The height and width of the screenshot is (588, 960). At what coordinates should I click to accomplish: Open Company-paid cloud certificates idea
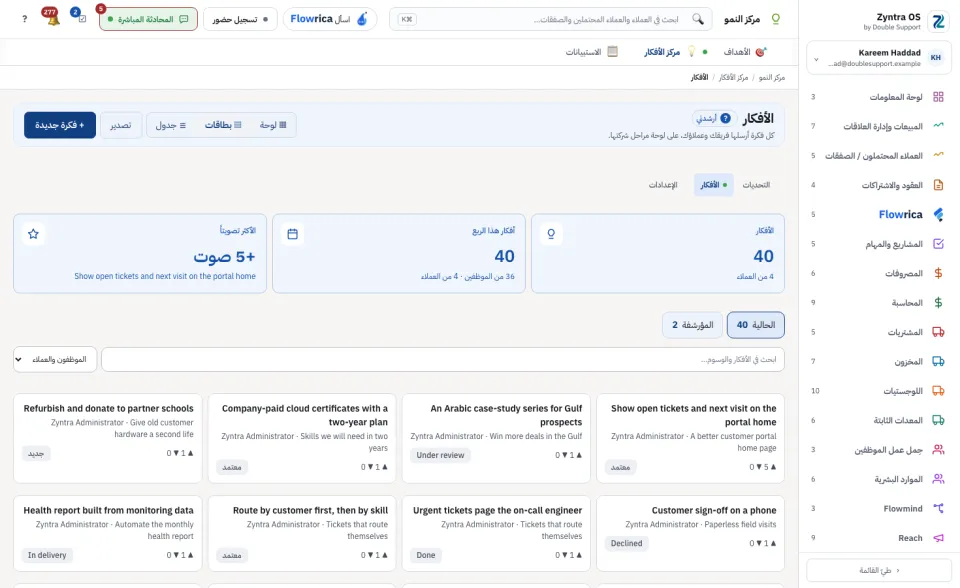point(302,438)
